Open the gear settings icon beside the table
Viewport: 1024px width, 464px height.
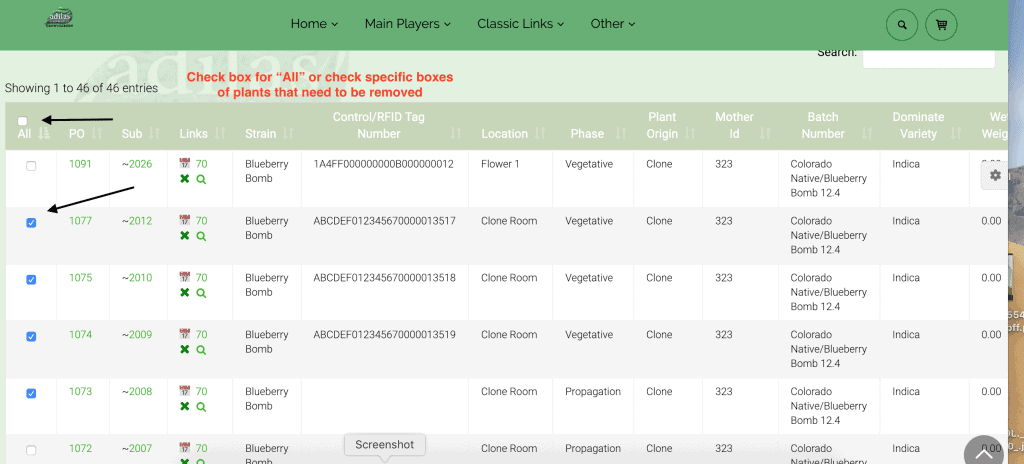(995, 175)
